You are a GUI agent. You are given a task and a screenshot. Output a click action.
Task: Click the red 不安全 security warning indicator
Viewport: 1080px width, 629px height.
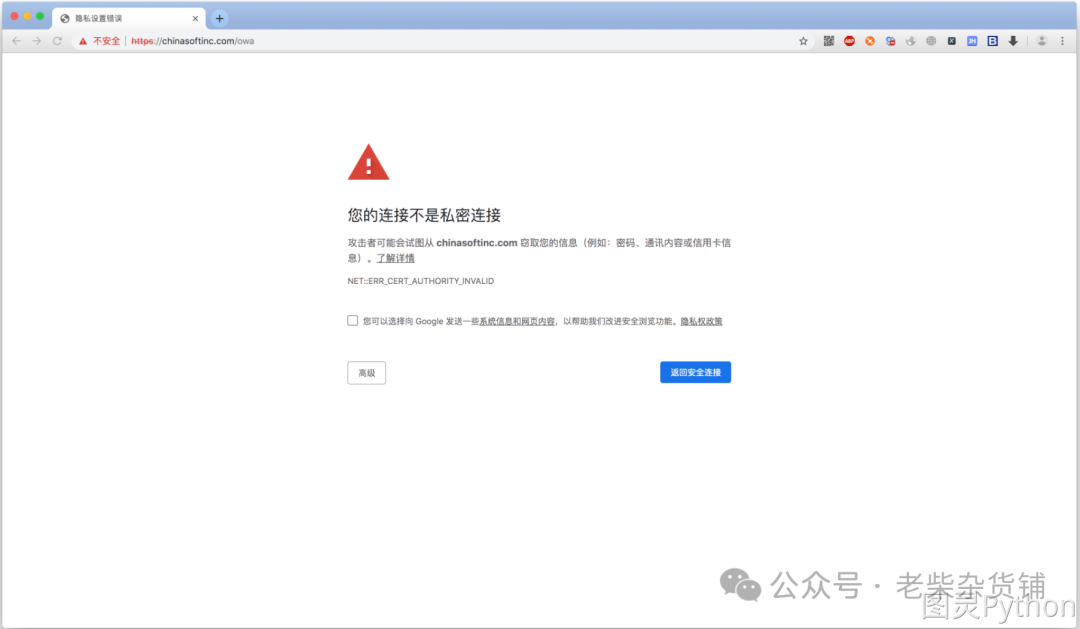100,41
